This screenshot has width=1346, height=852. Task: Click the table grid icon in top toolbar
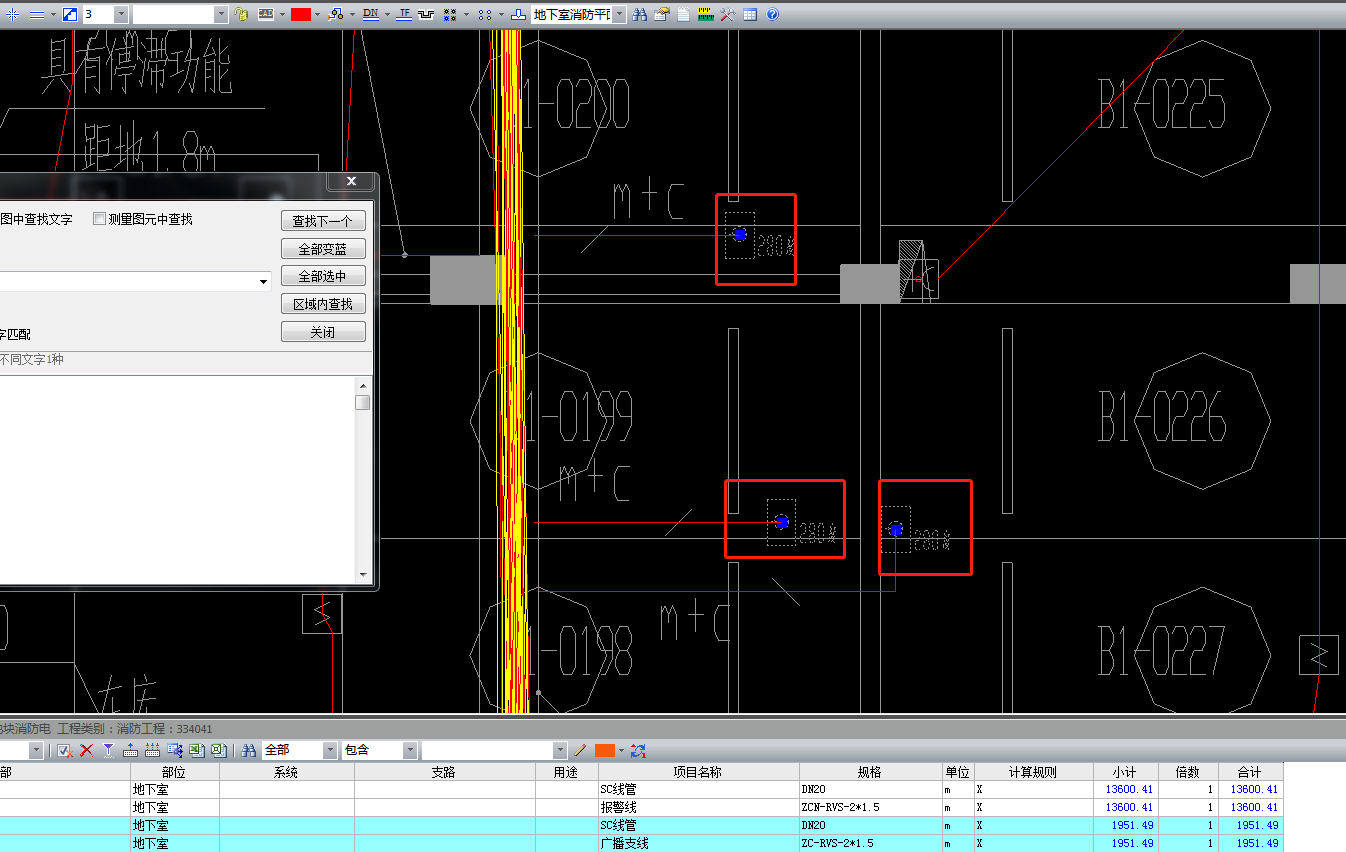[750, 14]
